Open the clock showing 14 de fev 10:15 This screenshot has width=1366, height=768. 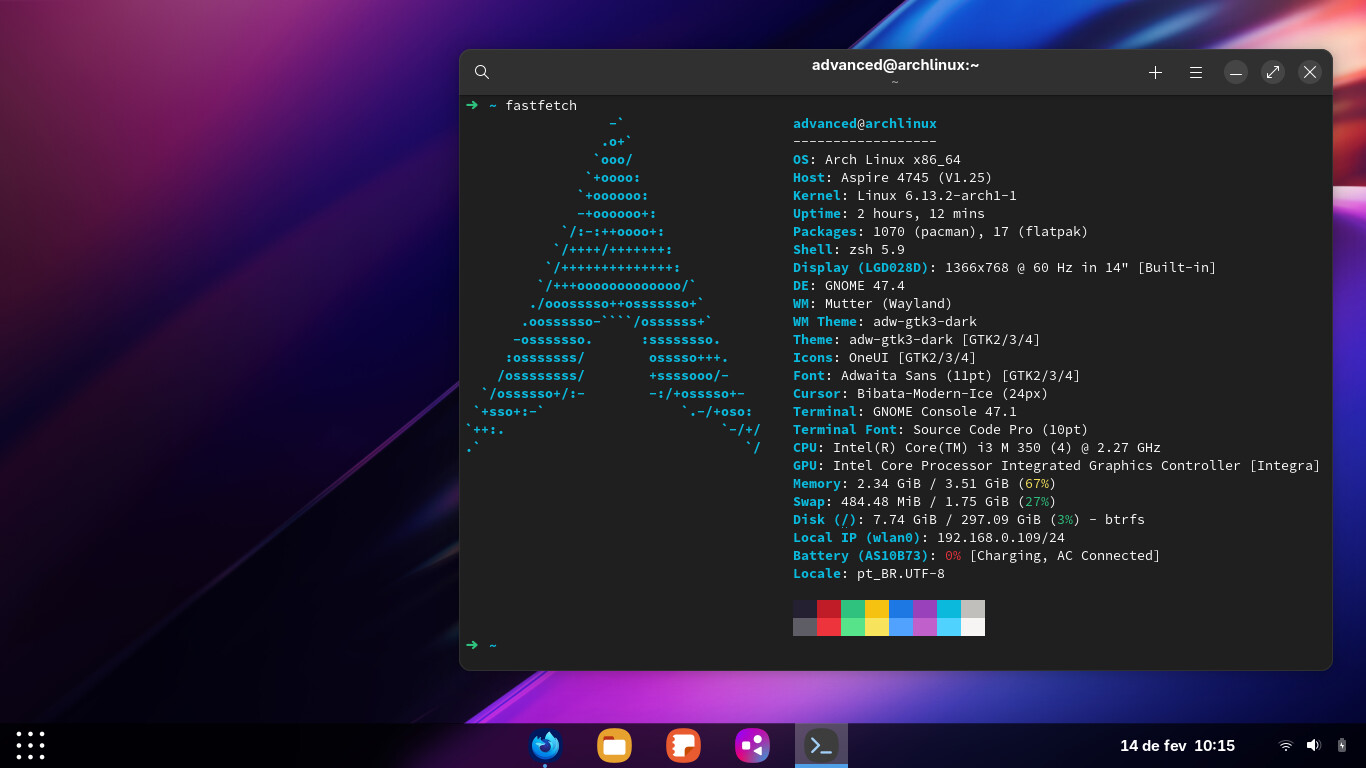point(1177,745)
